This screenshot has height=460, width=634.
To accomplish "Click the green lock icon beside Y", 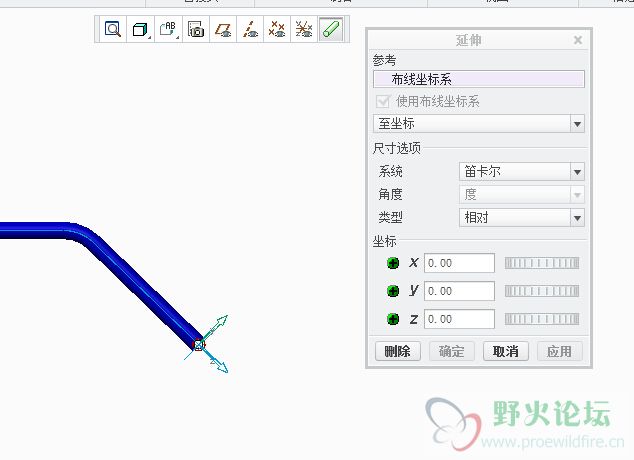I will click(393, 291).
